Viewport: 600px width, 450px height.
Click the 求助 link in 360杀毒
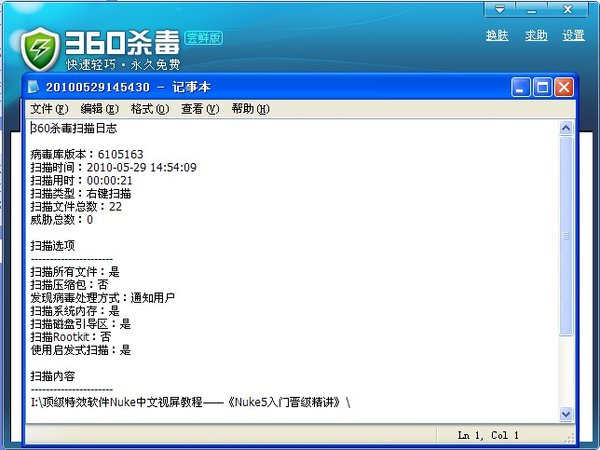pyautogui.click(x=536, y=36)
